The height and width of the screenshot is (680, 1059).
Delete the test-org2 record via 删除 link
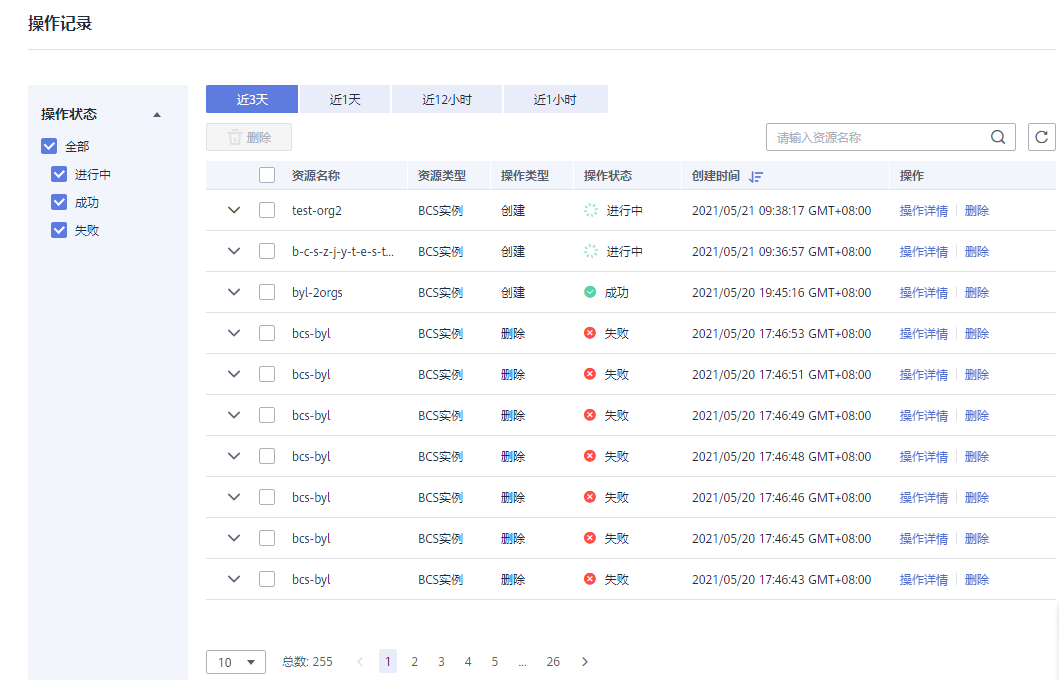(977, 211)
